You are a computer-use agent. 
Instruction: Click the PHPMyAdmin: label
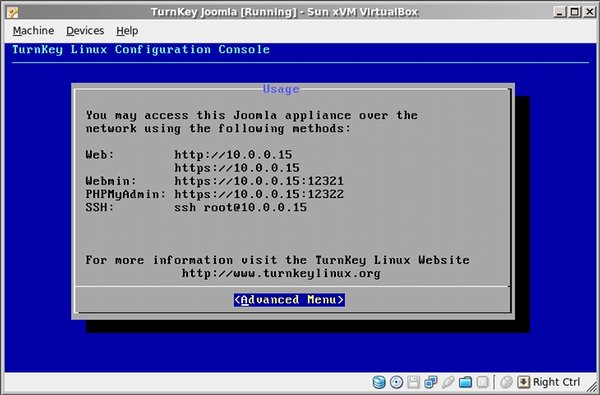click(126, 194)
